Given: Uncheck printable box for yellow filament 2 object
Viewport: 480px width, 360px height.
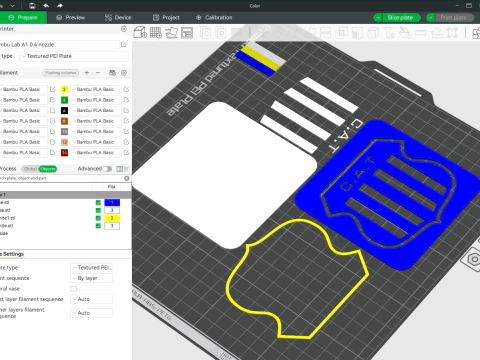Looking at the screenshot, I should pos(98,218).
